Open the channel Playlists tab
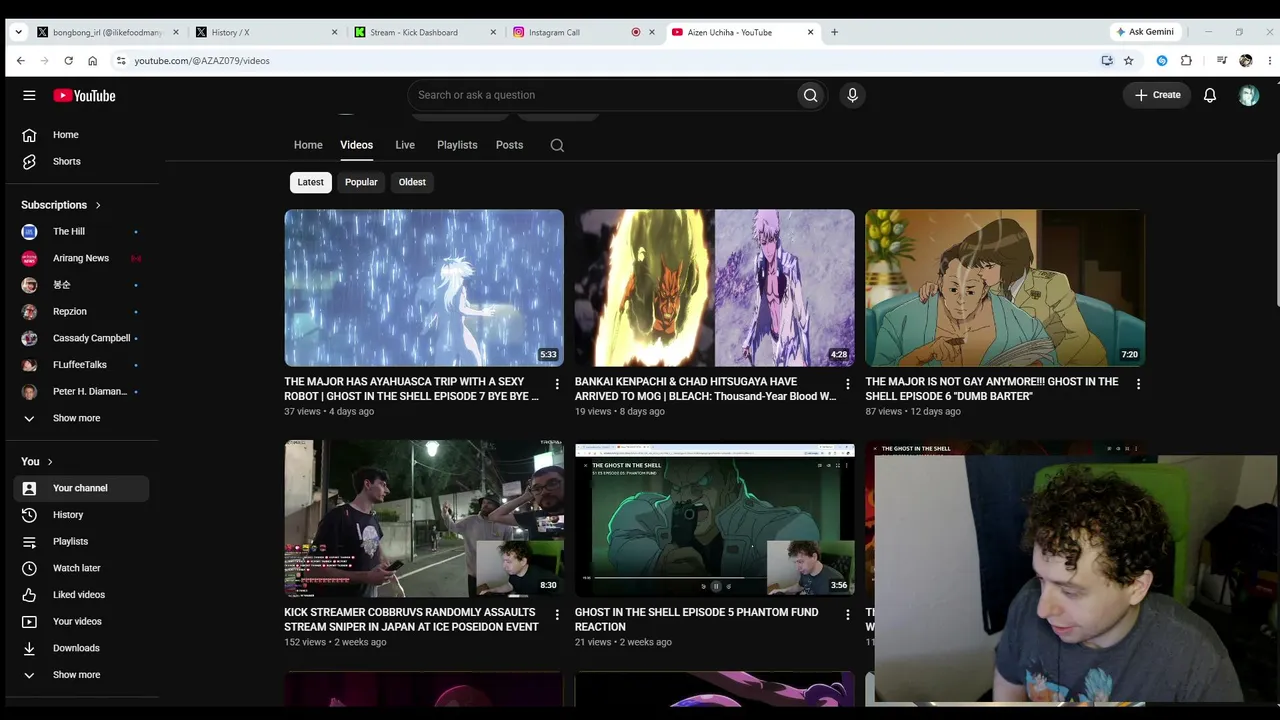 coord(457,145)
